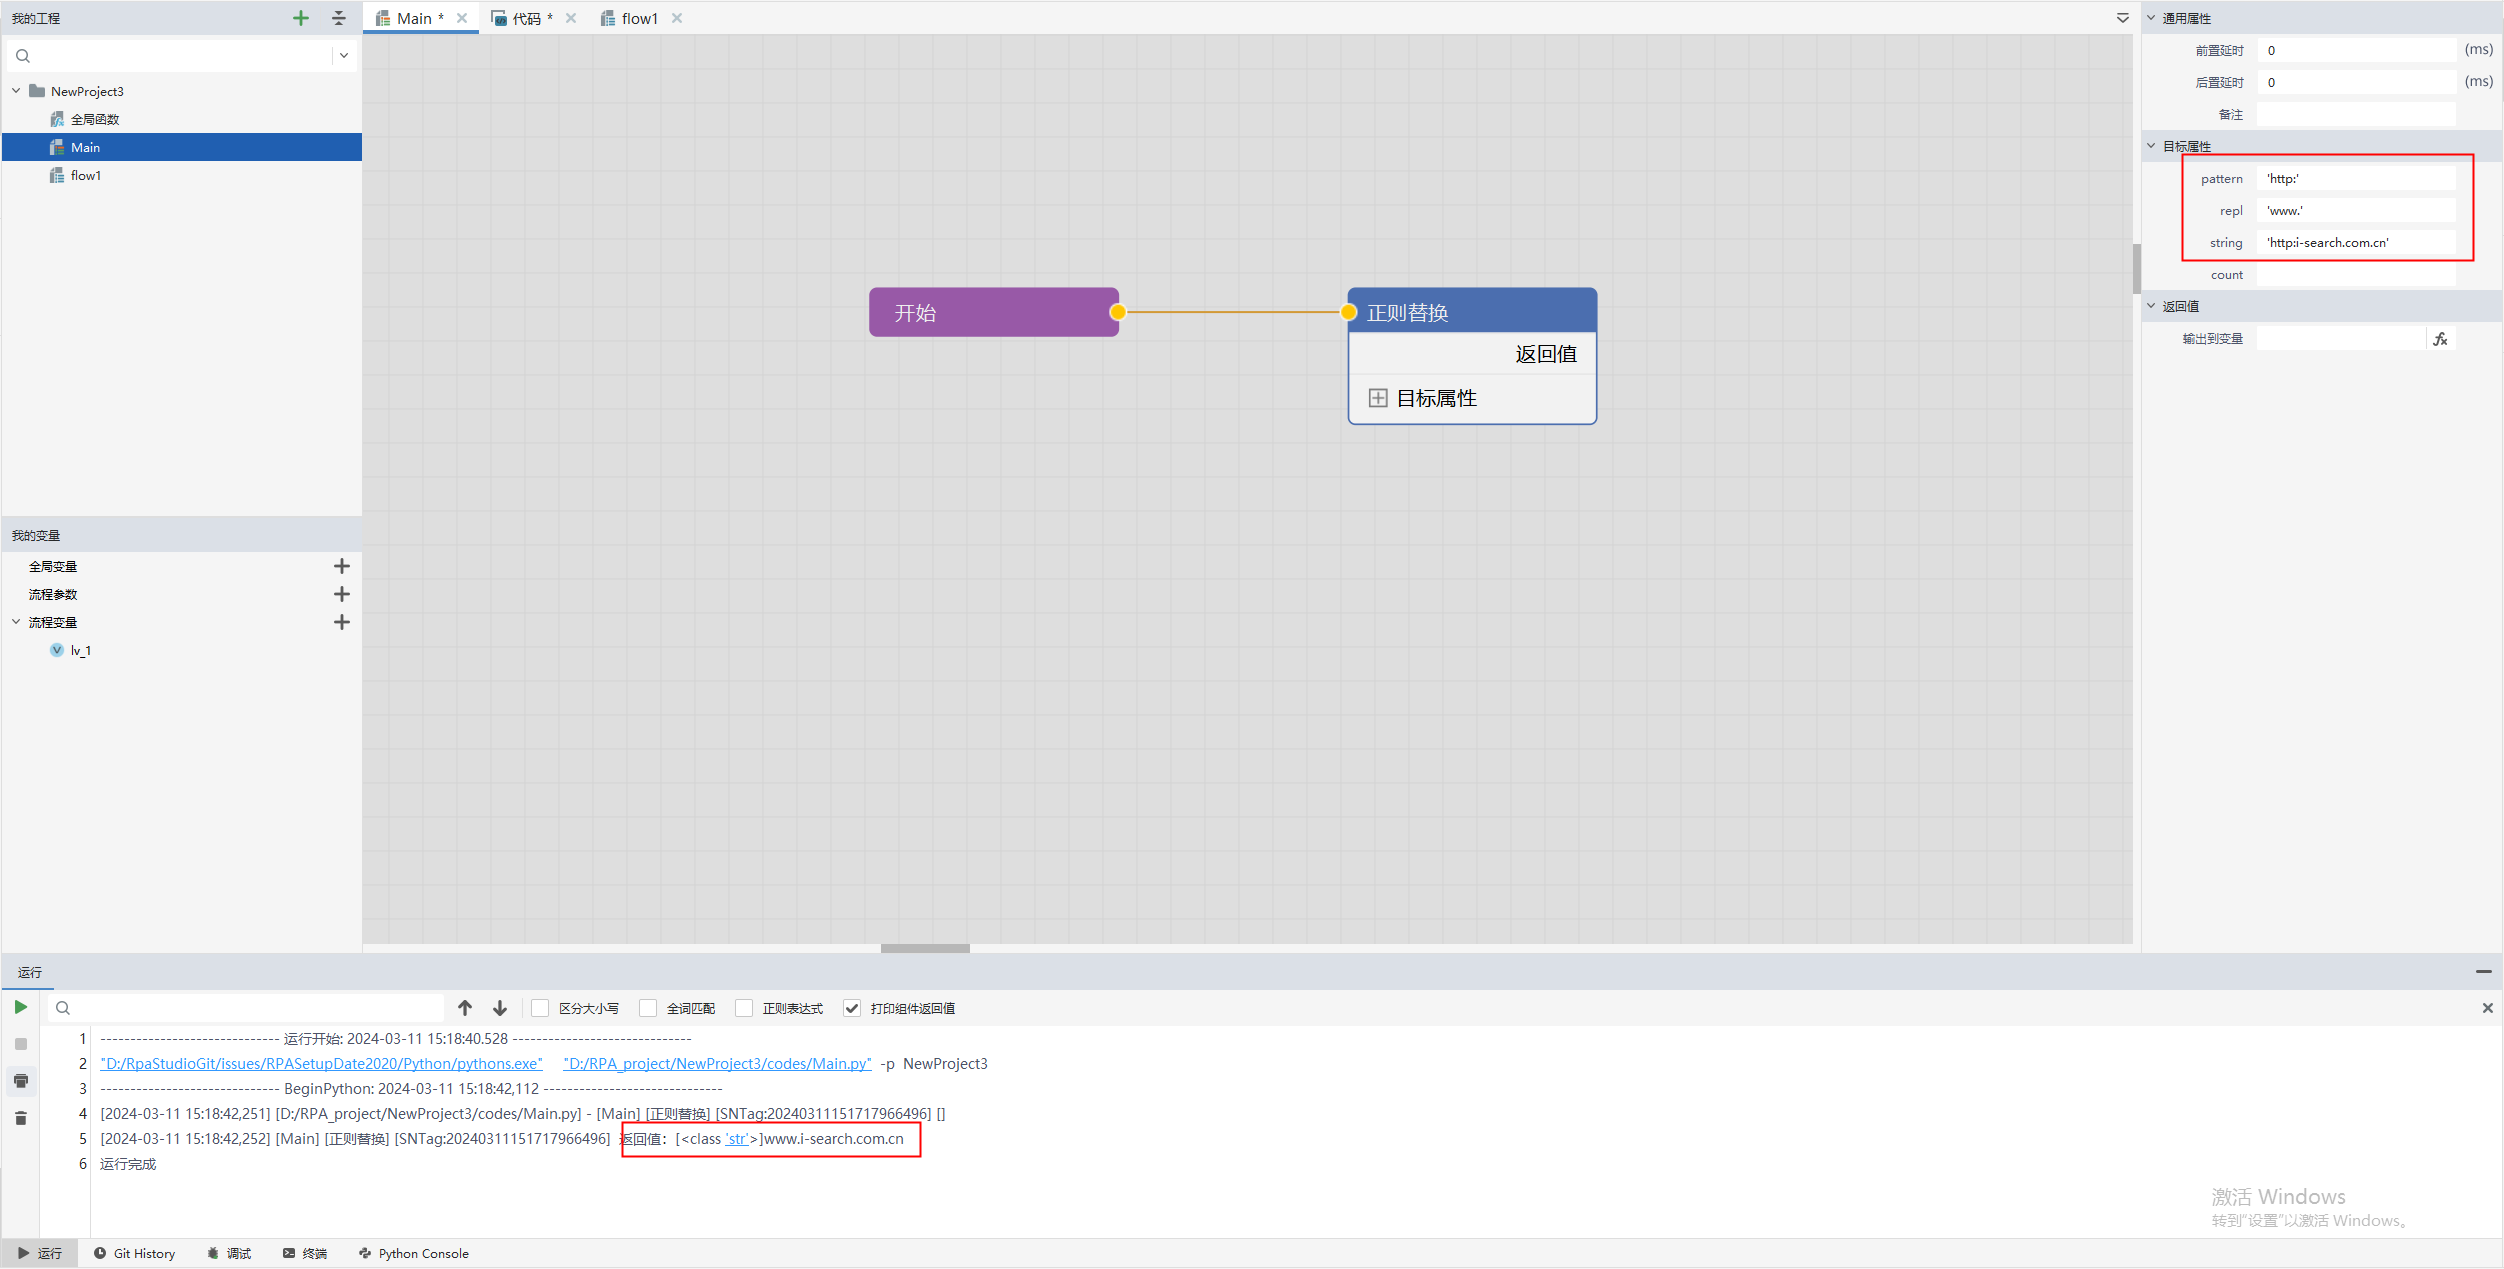Go to previous search result arrow
Screen dimensions: 2504x1269
coord(465,1008)
